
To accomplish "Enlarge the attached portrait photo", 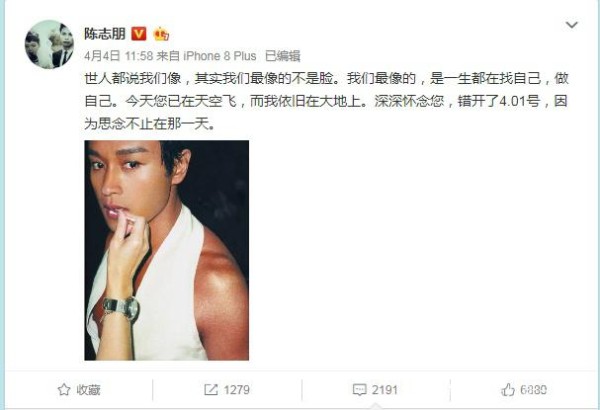I will (x=166, y=250).
